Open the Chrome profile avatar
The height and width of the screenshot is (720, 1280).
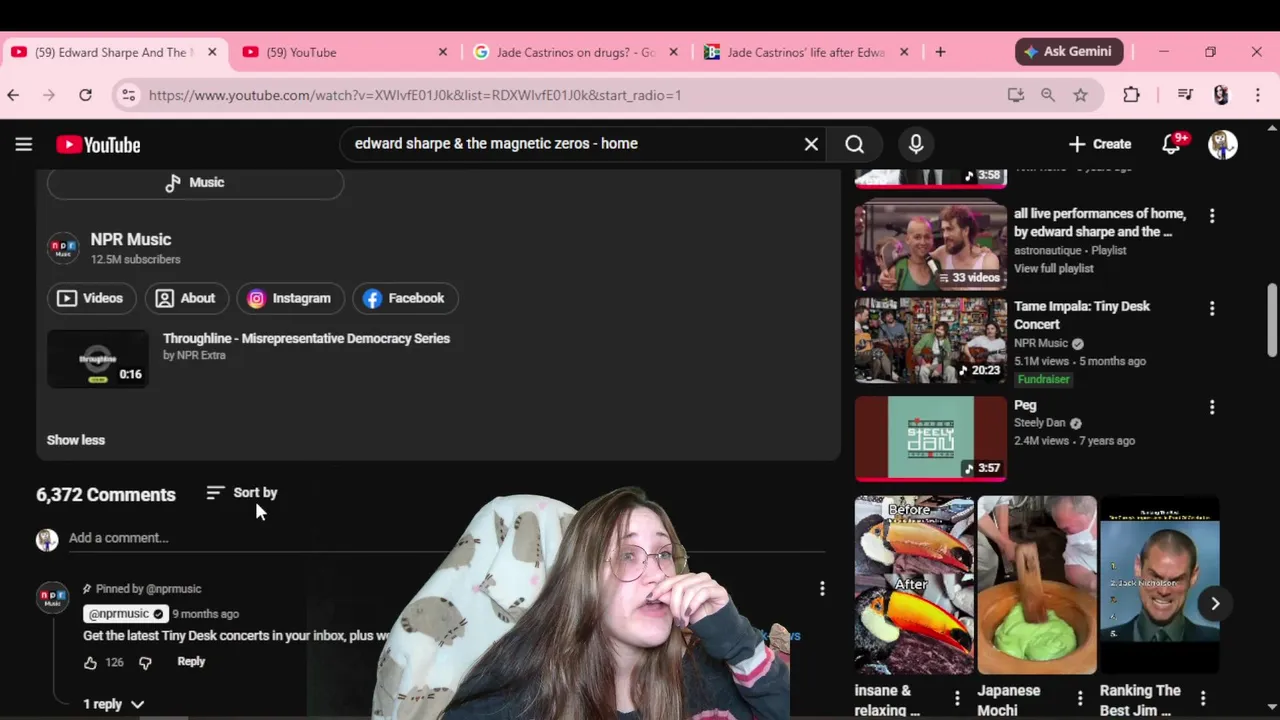[x=1221, y=95]
